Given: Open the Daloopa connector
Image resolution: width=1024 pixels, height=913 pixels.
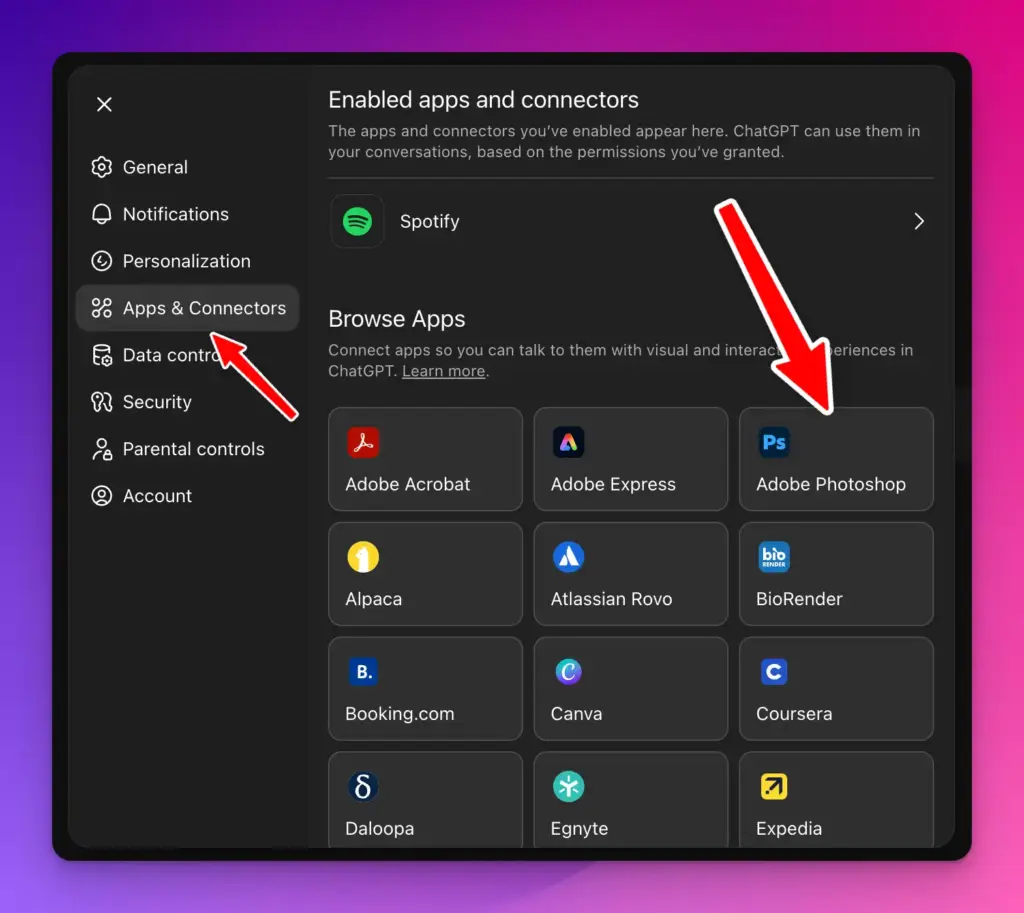Looking at the screenshot, I should click(425, 800).
